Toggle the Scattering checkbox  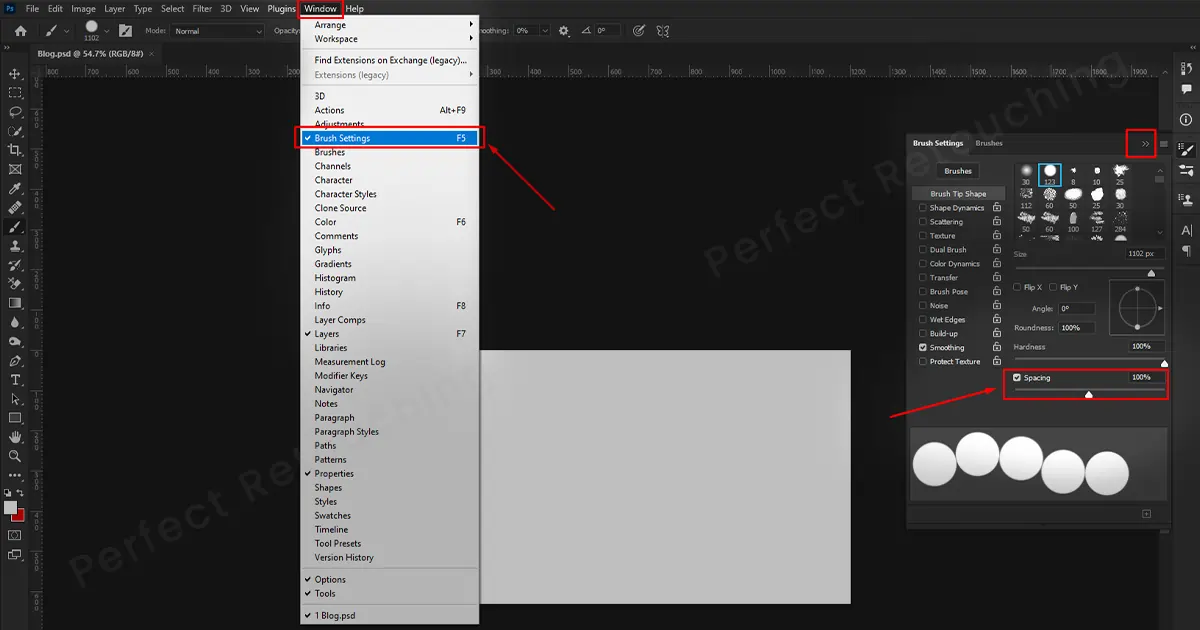(x=922, y=221)
